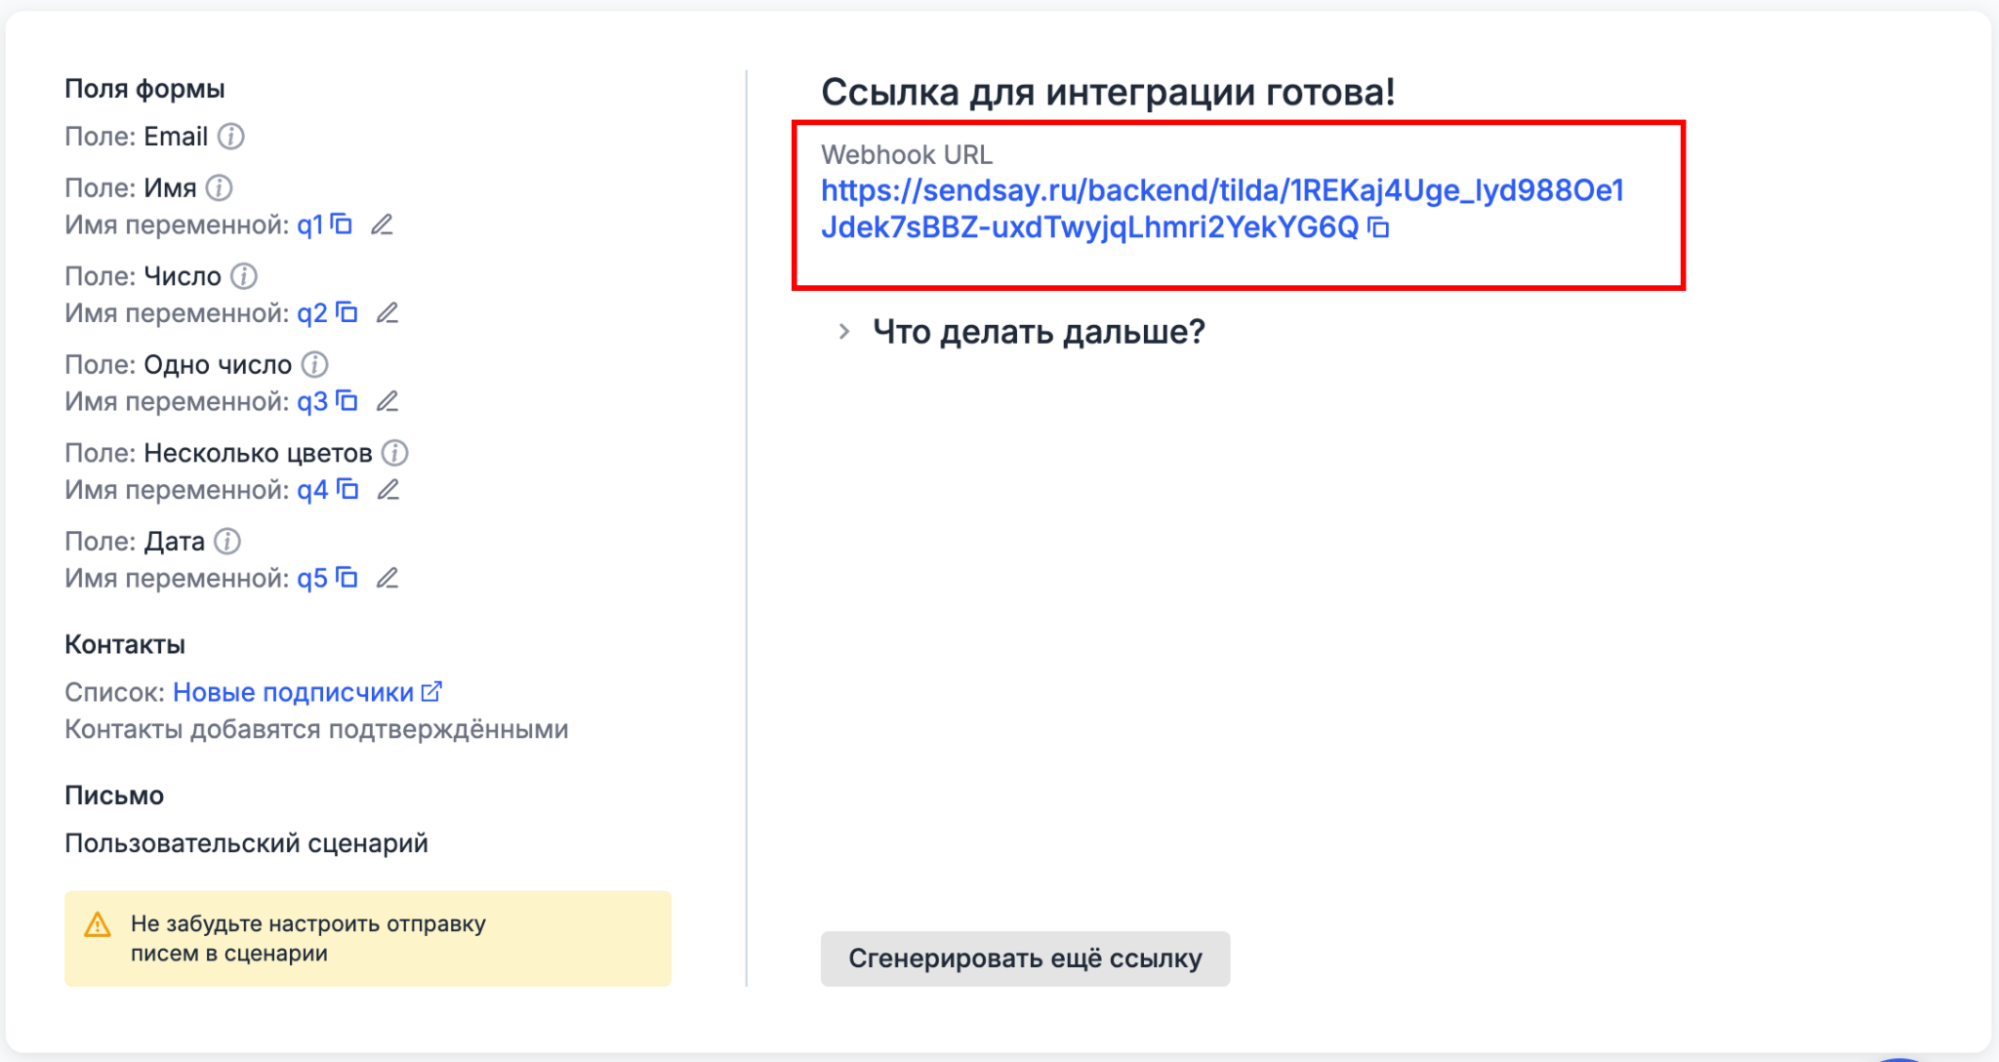Copy variable name q1
1999x1062 pixels.
[x=342, y=224]
